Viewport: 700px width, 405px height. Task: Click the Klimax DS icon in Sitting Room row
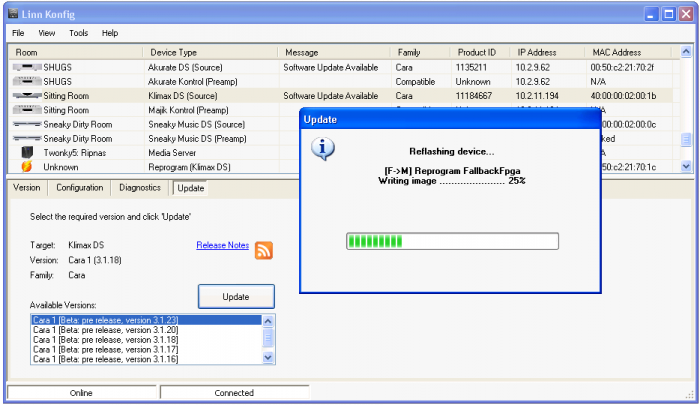click(27, 96)
